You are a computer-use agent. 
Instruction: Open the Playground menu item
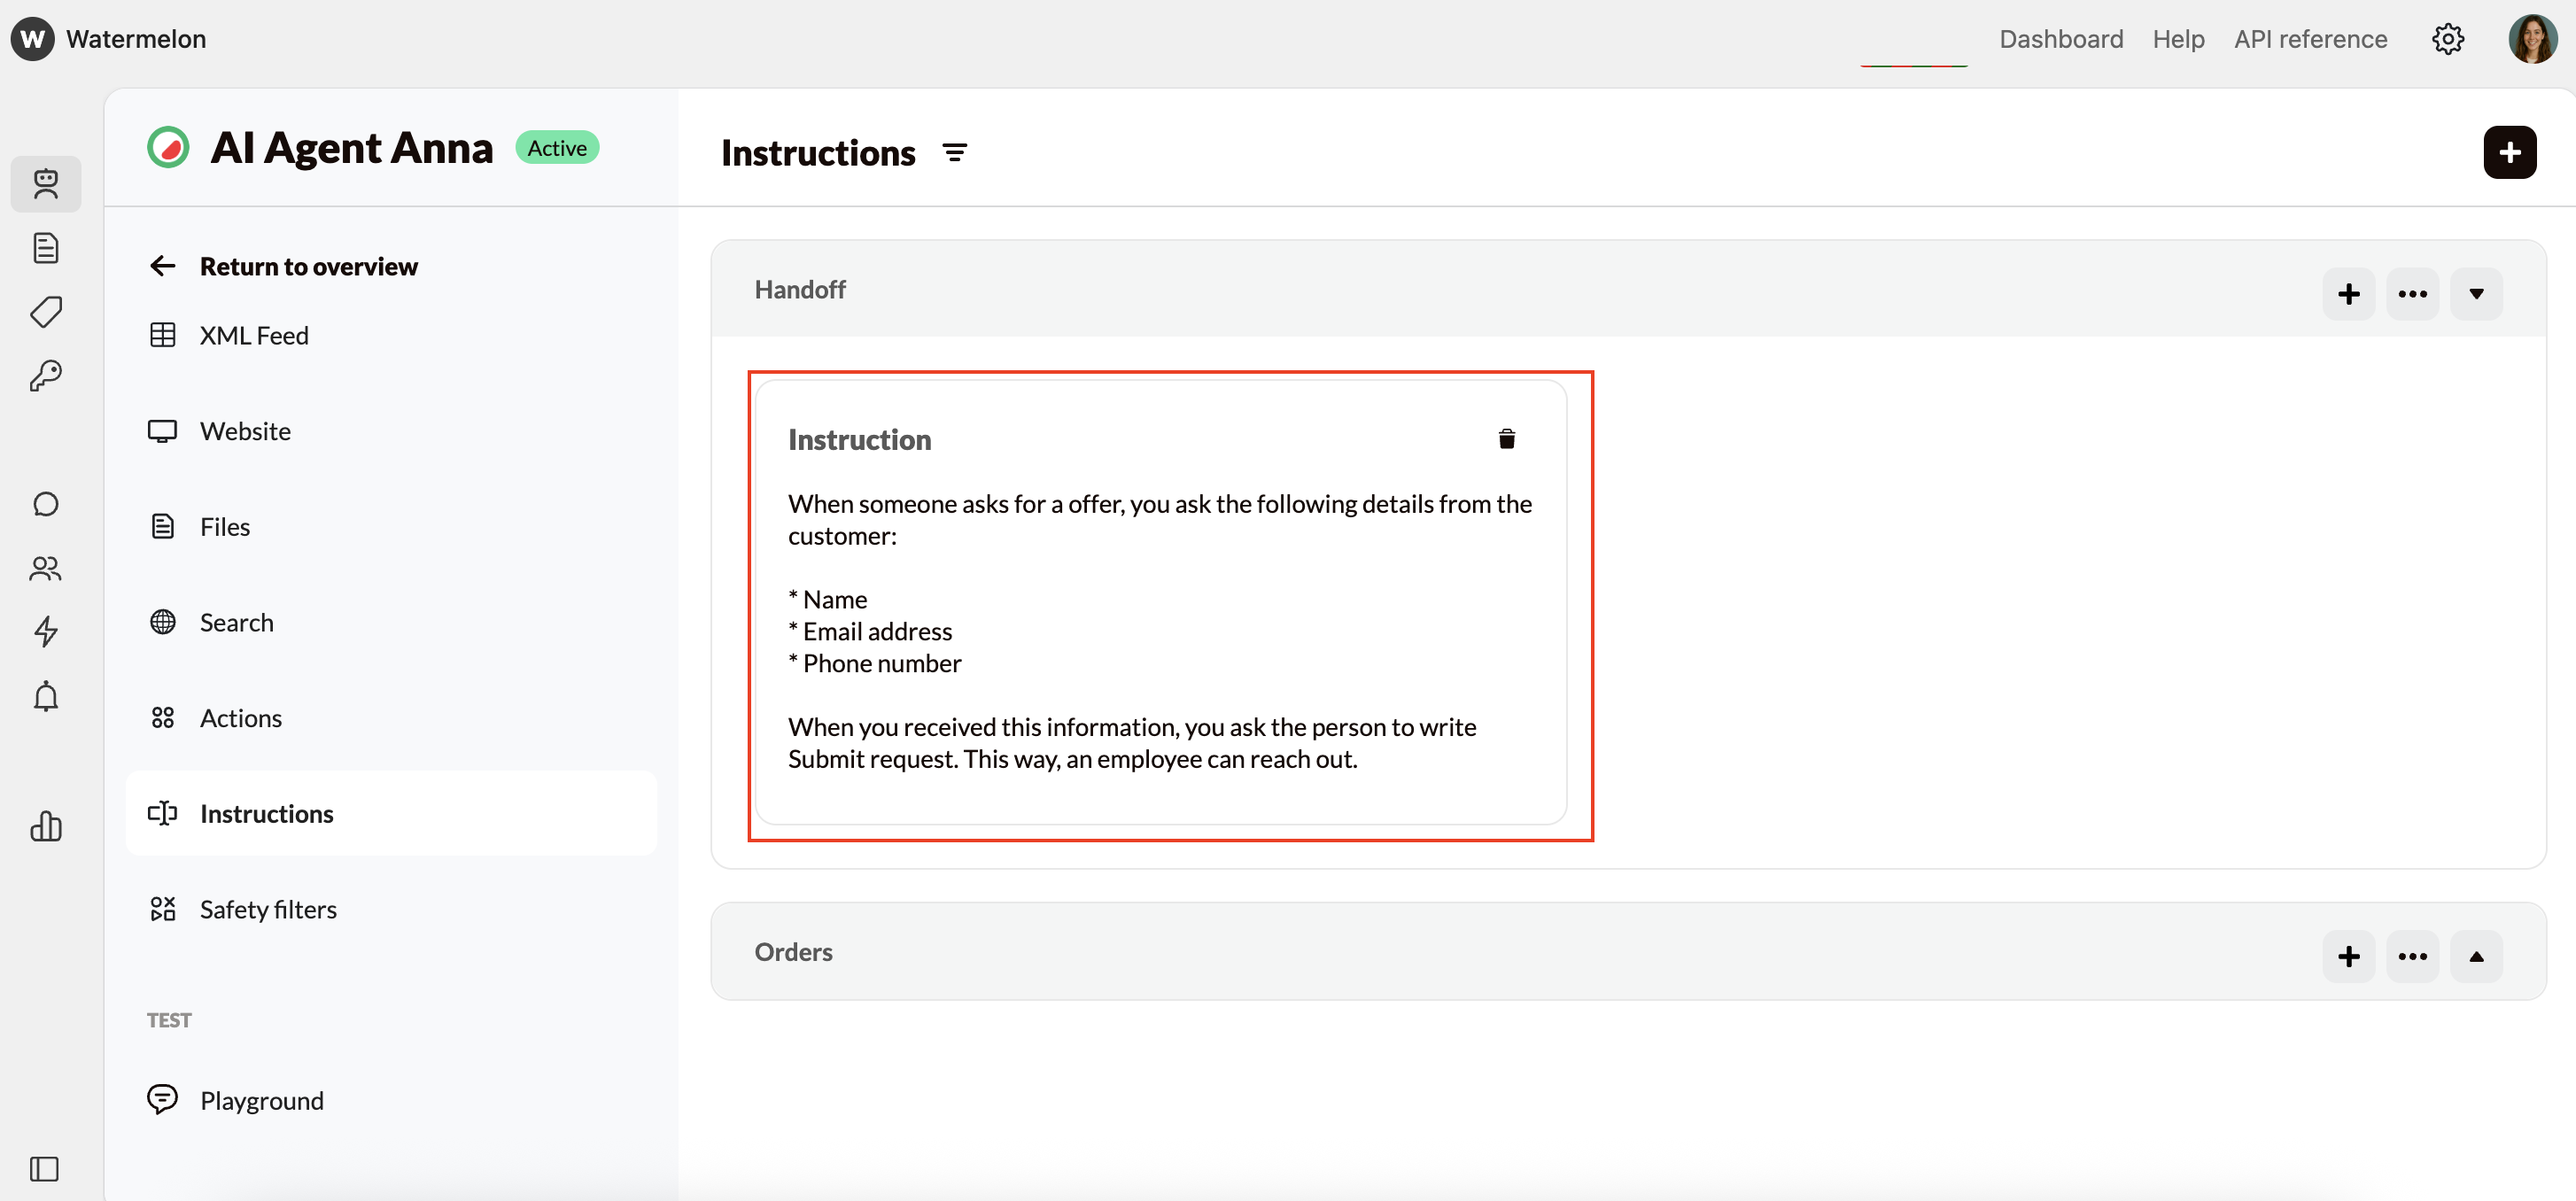(261, 1100)
